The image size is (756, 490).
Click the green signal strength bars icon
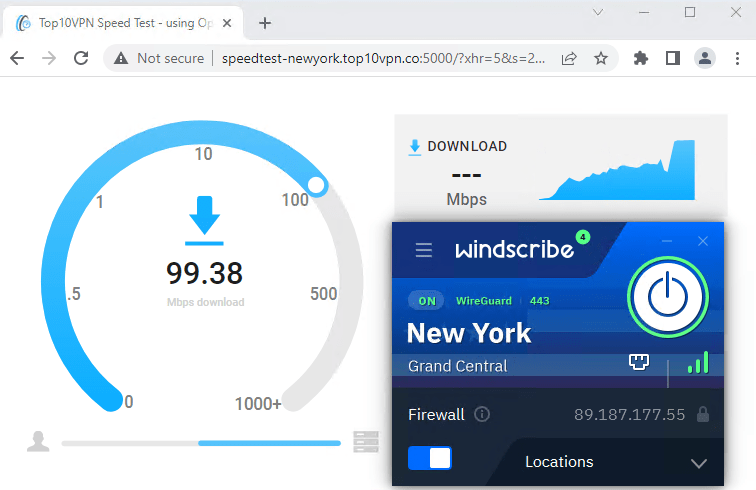point(698,362)
